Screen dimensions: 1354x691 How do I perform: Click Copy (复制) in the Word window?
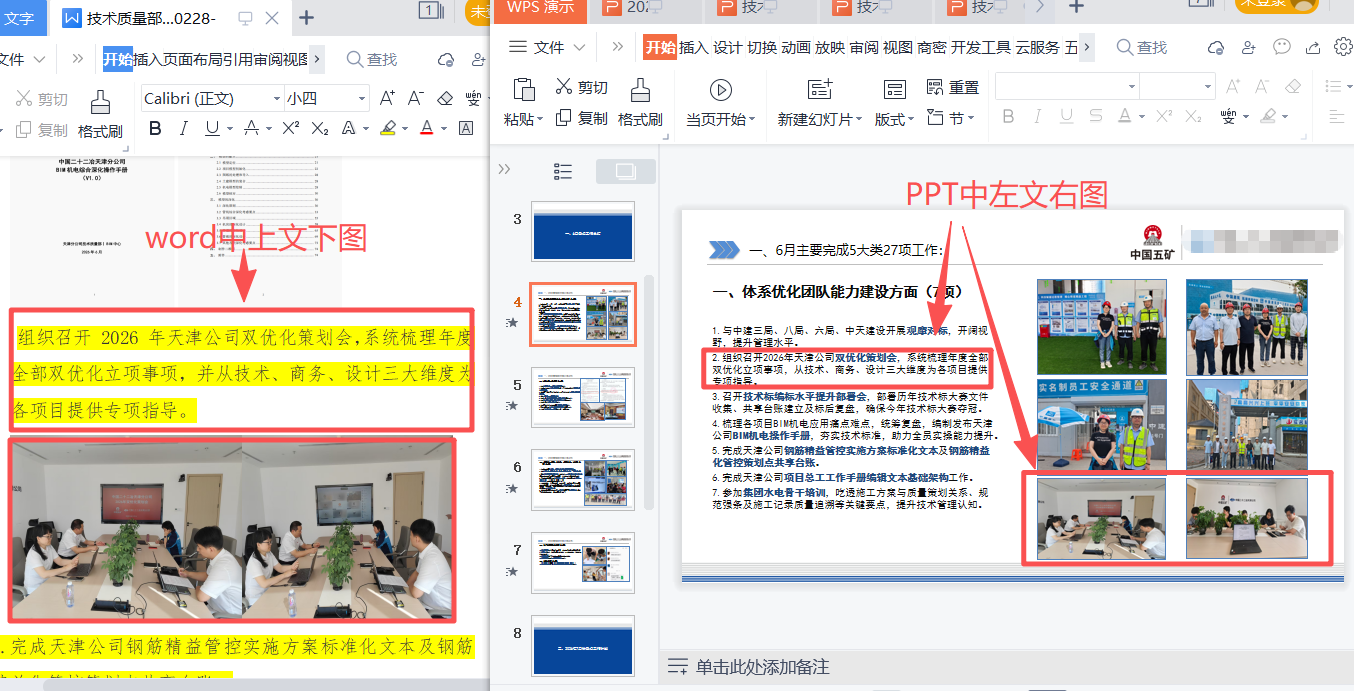[x=42, y=130]
